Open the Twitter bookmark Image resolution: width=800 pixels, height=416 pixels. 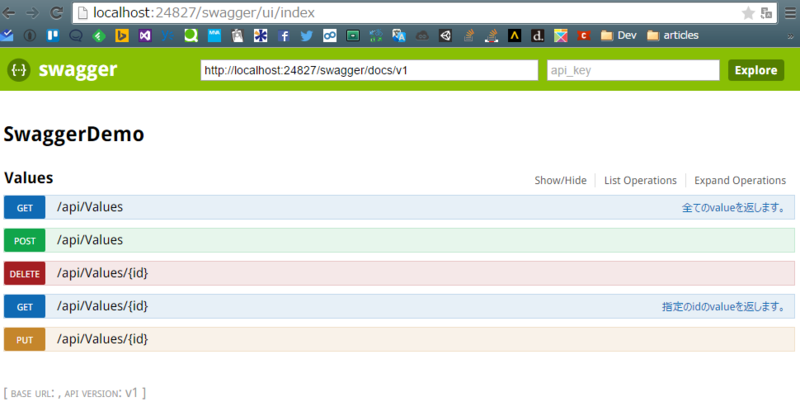pos(307,35)
